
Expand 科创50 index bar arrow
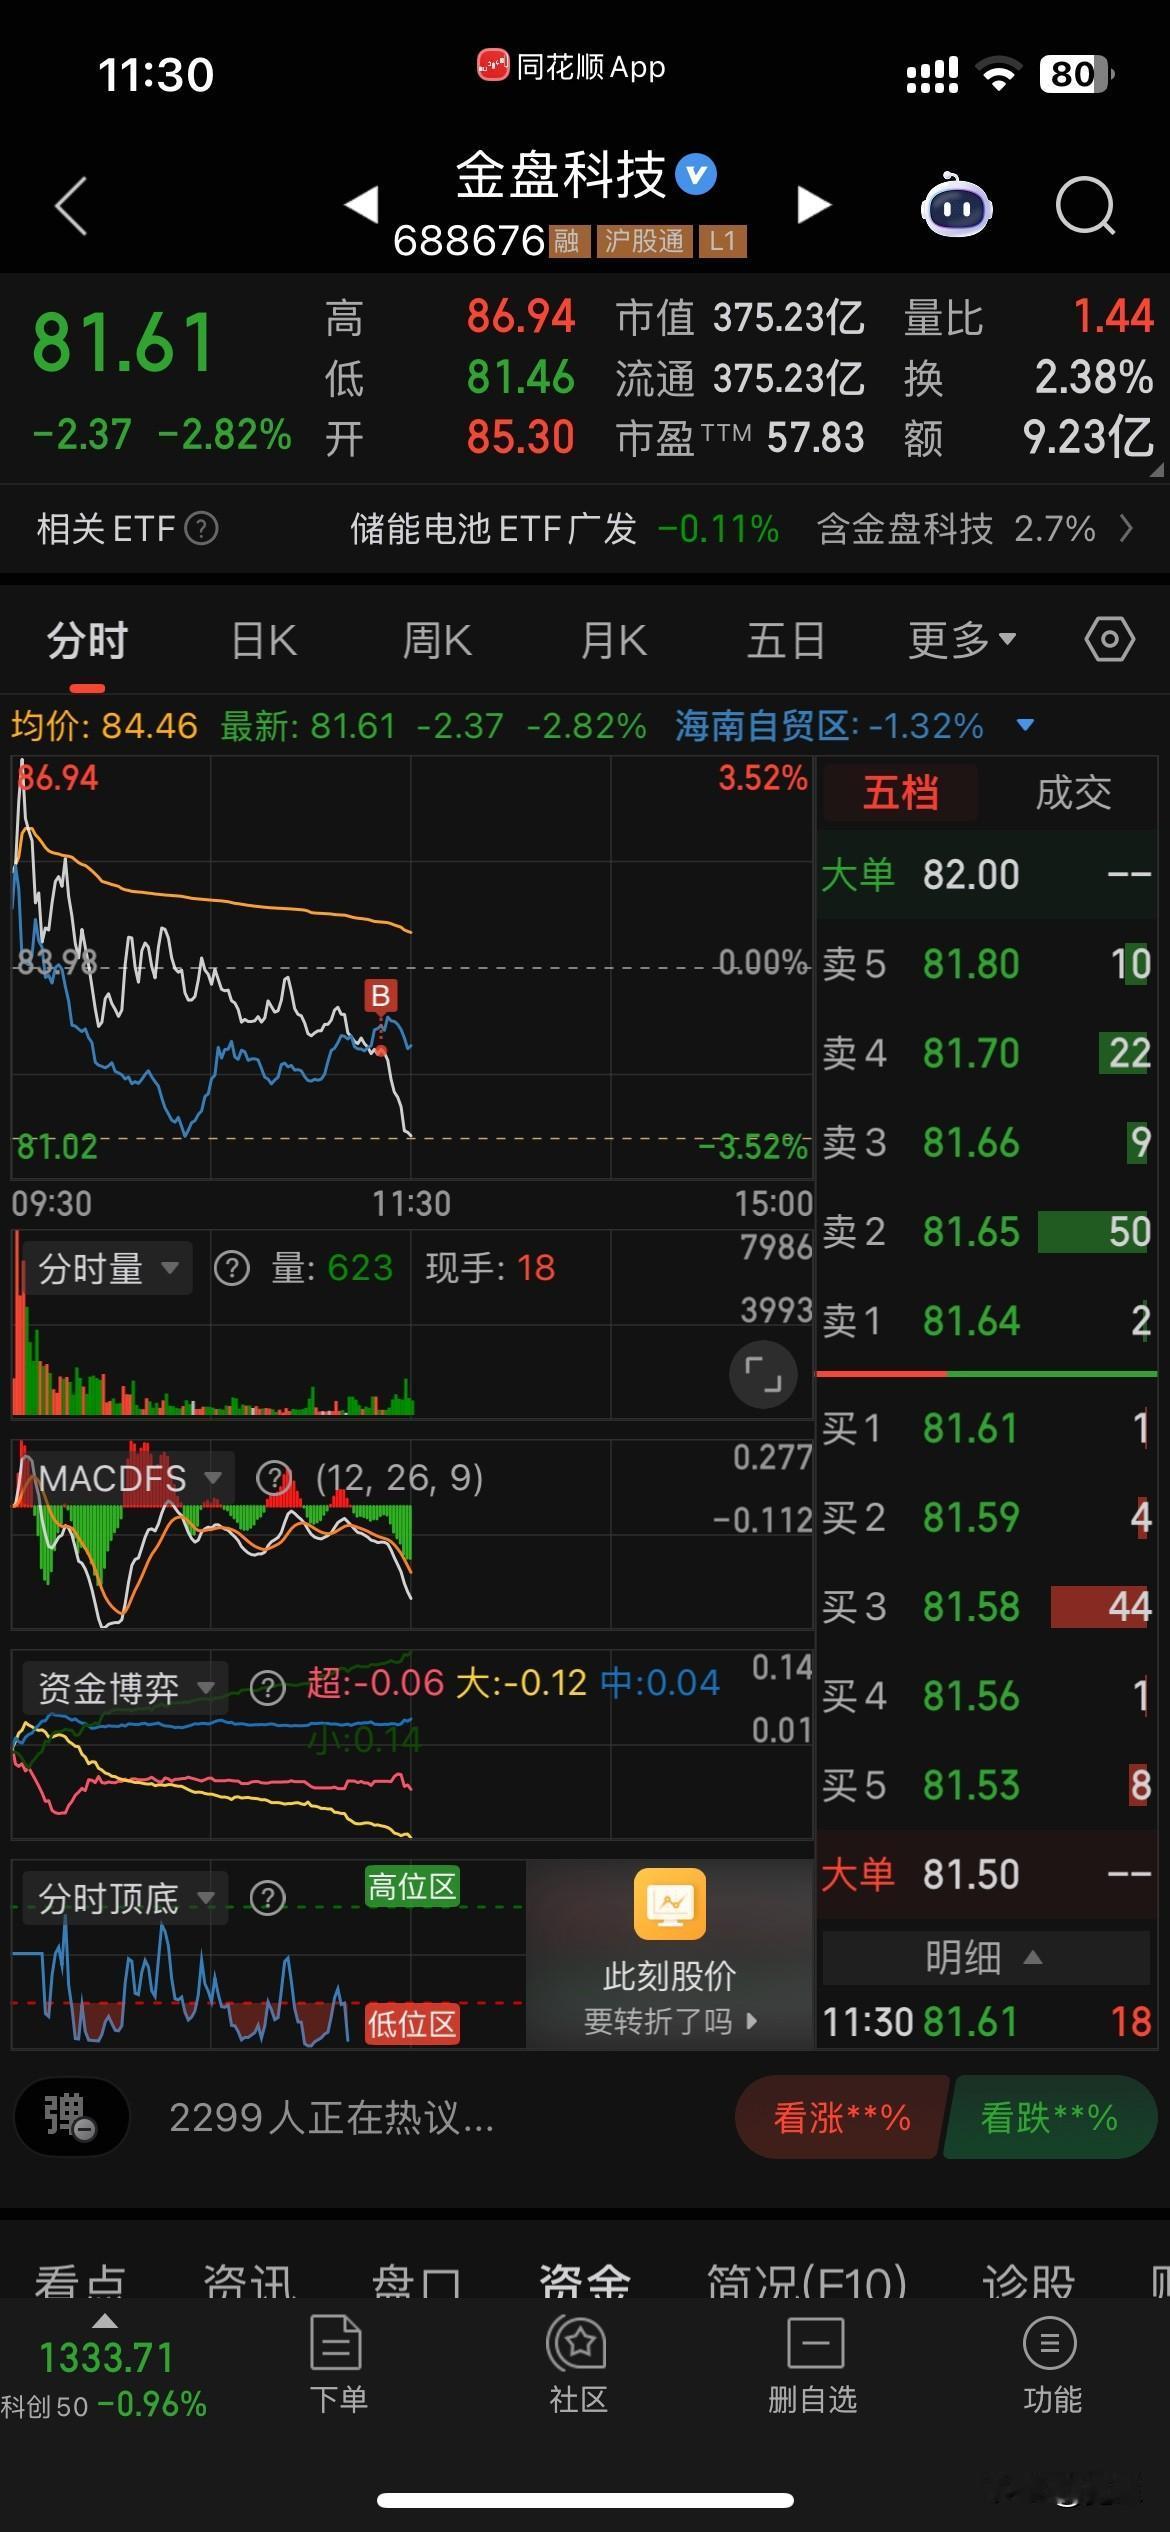coord(104,2322)
